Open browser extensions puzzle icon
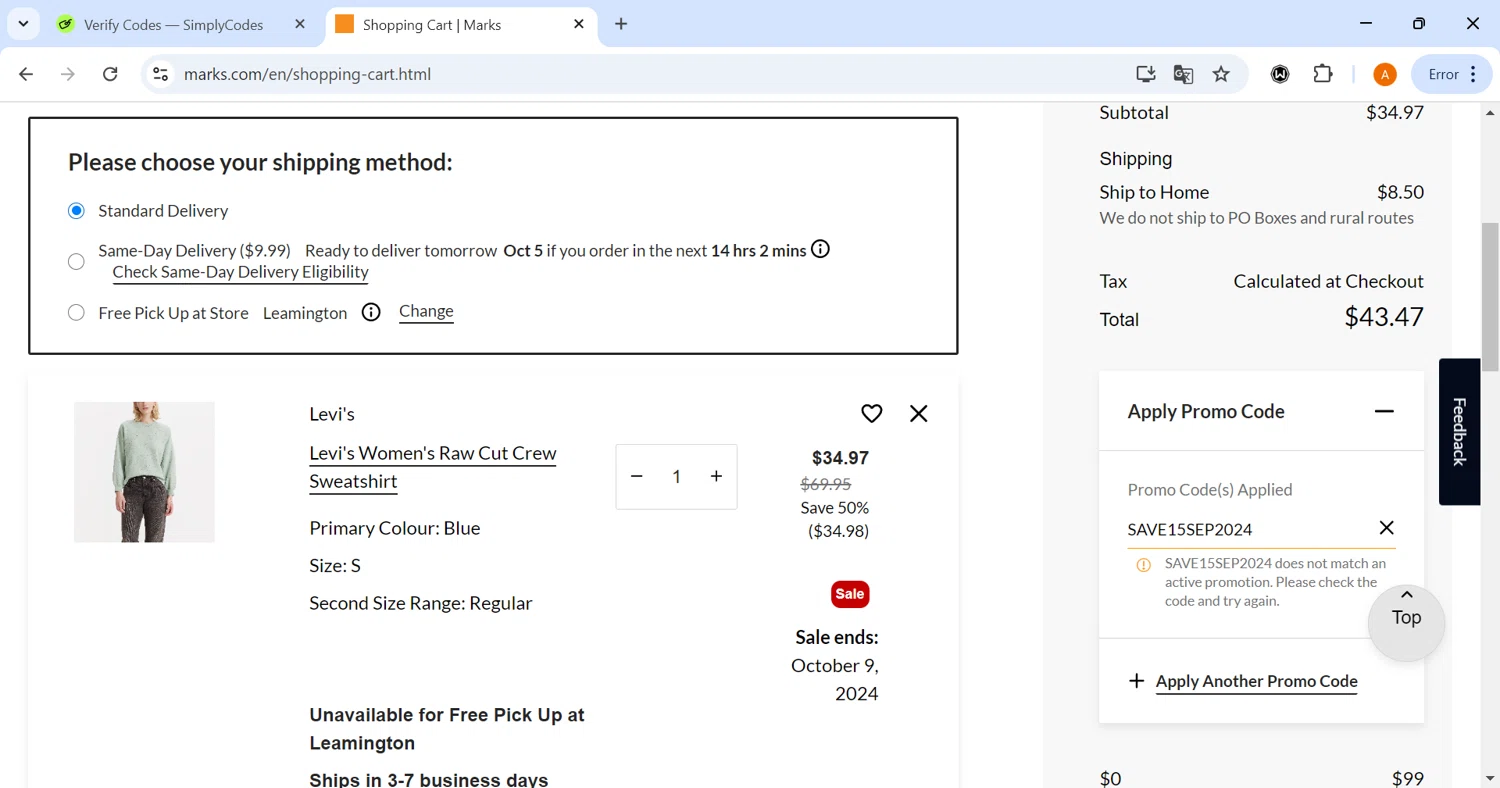The width and height of the screenshot is (1500, 788). click(x=1323, y=74)
